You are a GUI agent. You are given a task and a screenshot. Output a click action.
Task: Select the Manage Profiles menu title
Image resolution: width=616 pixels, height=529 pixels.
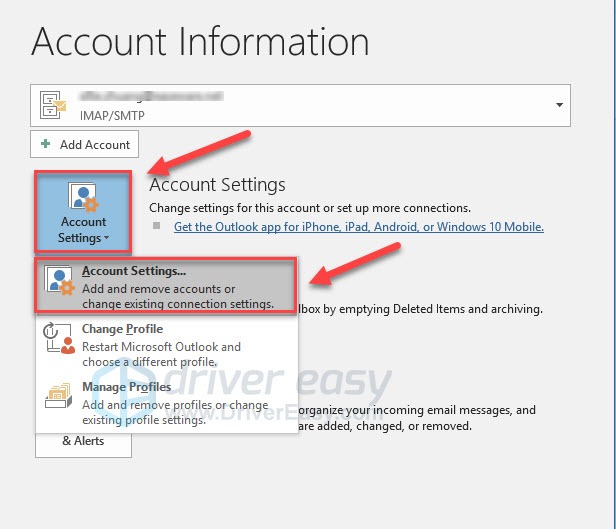pos(126,387)
